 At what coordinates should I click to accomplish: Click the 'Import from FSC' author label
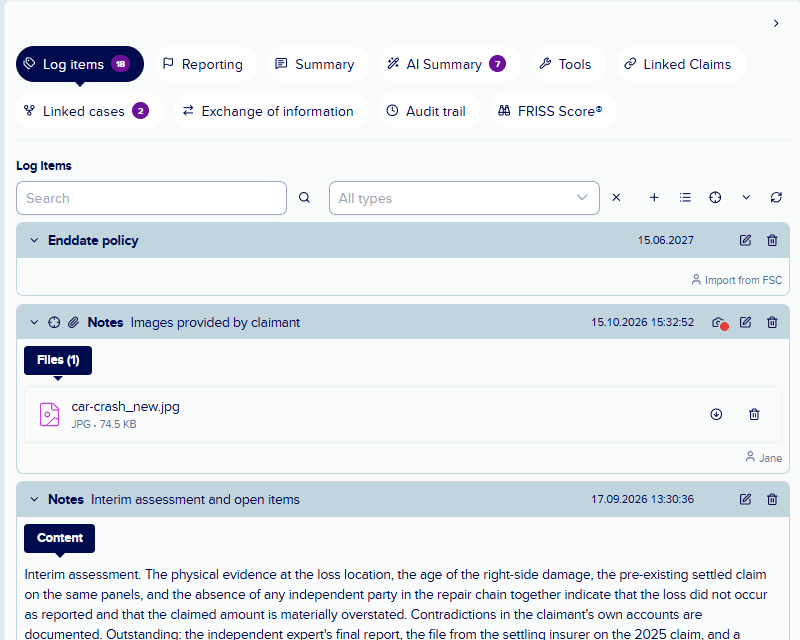click(x=737, y=280)
